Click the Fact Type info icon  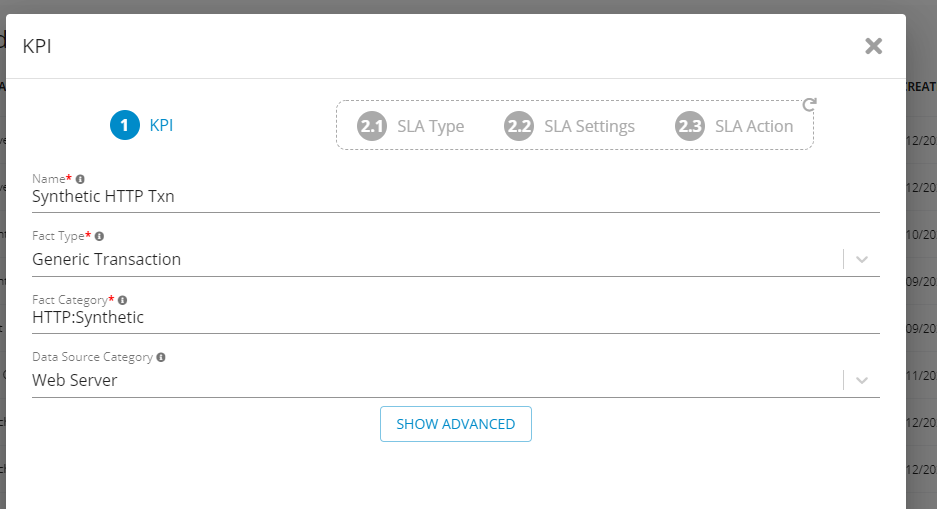coord(99,237)
